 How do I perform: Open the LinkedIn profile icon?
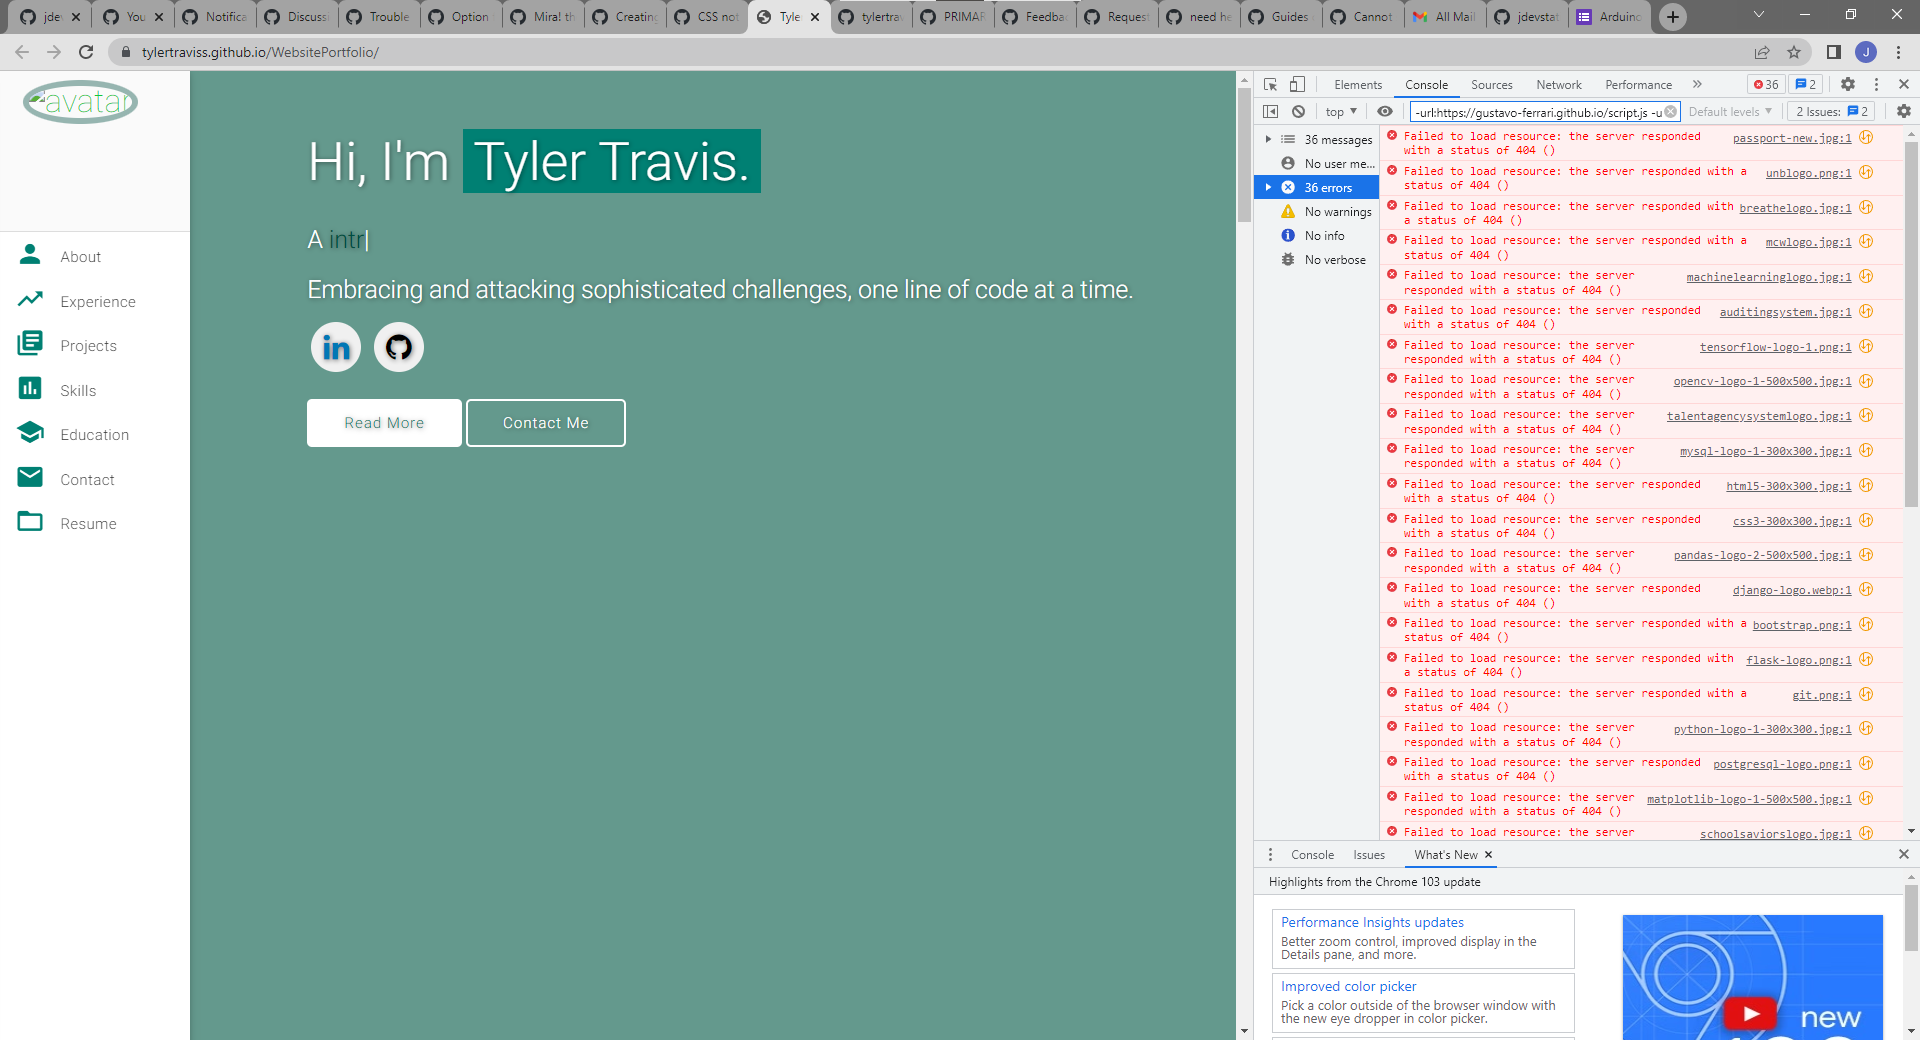click(336, 347)
